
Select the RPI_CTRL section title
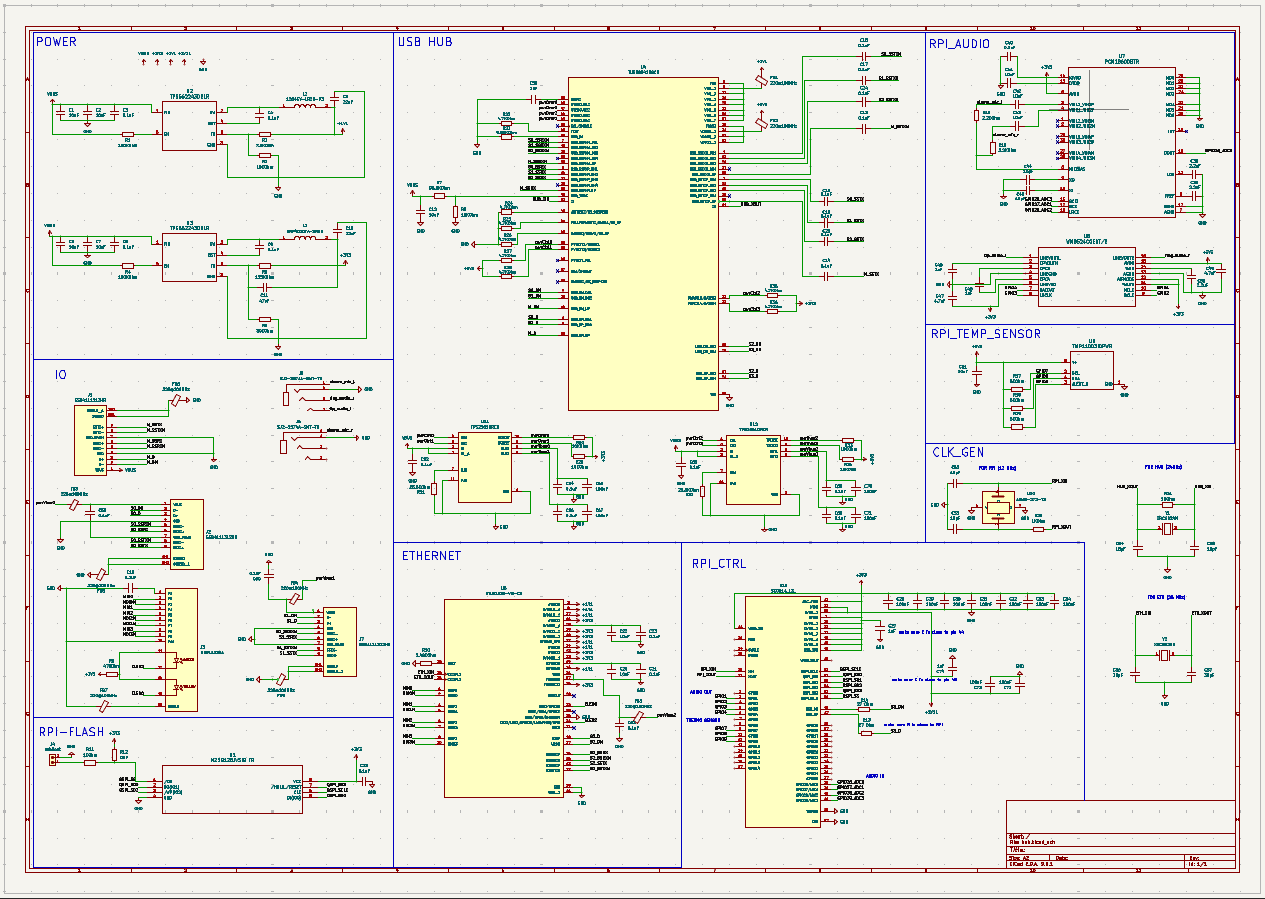click(x=719, y=563)
